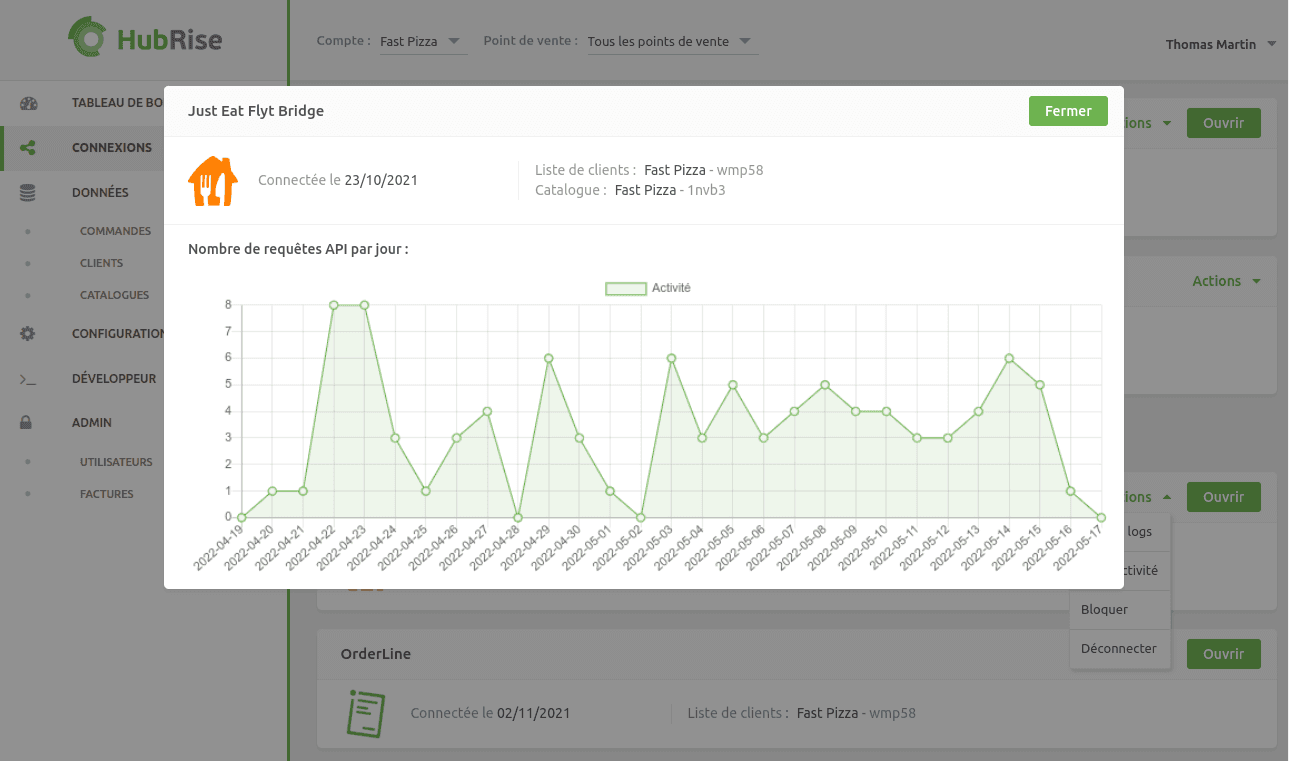Click the Just Eat orange house logo
This screenshot has width=1289, height=761.
213,181
